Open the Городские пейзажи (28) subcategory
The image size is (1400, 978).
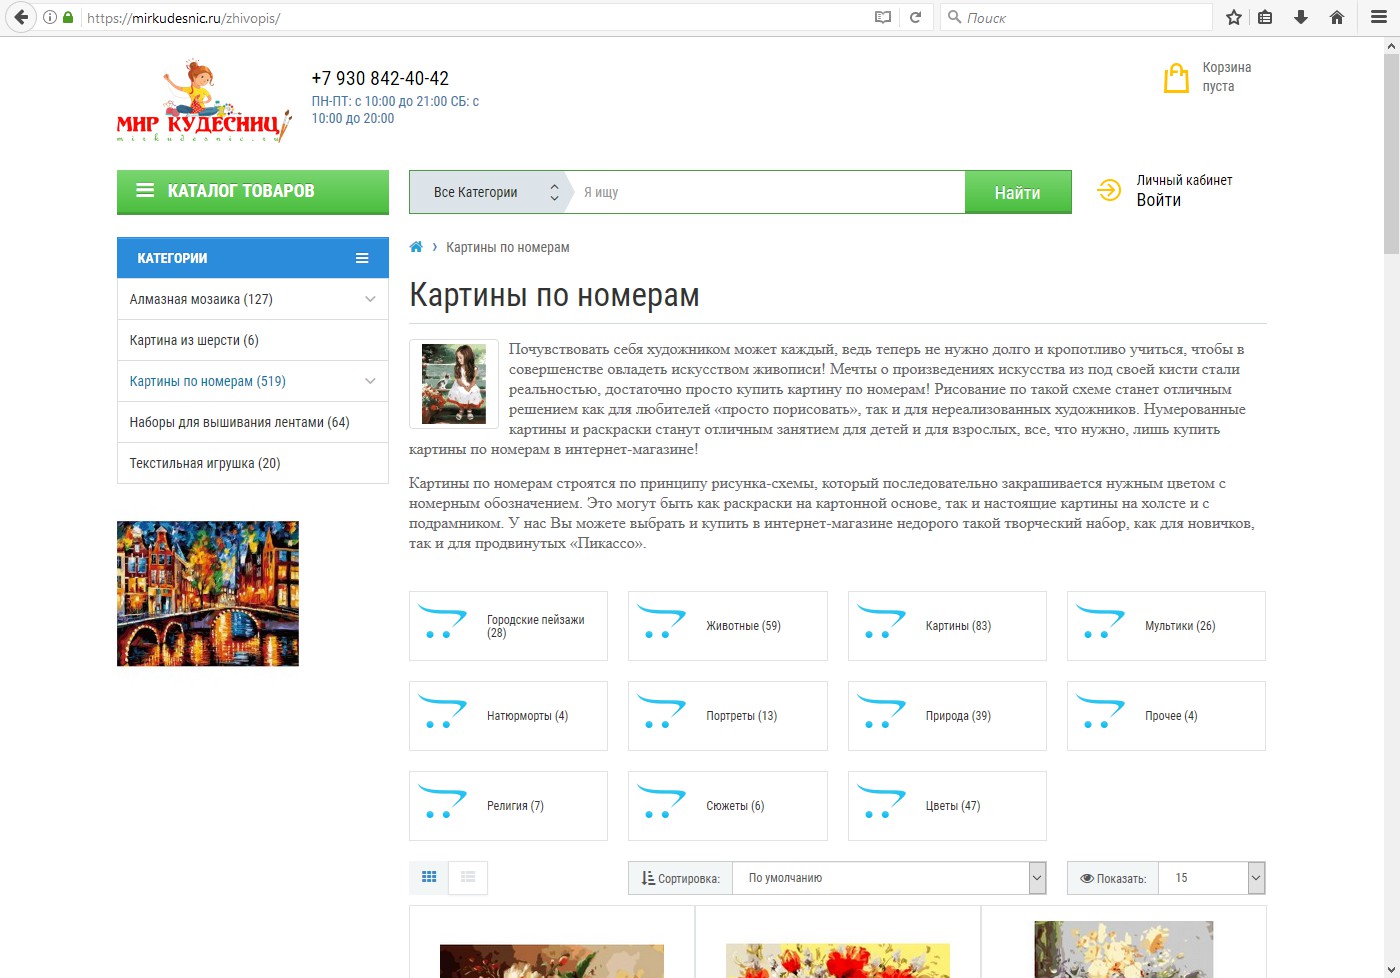[x=508, y=626]
